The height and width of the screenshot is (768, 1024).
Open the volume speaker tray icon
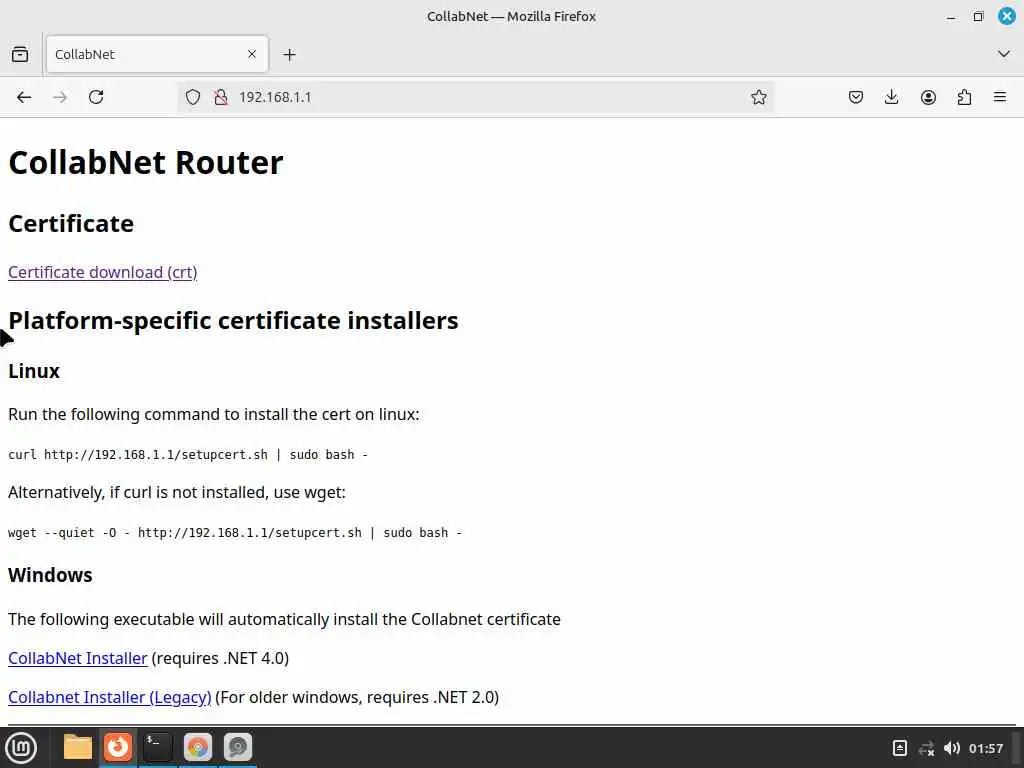tap(952, 748)
